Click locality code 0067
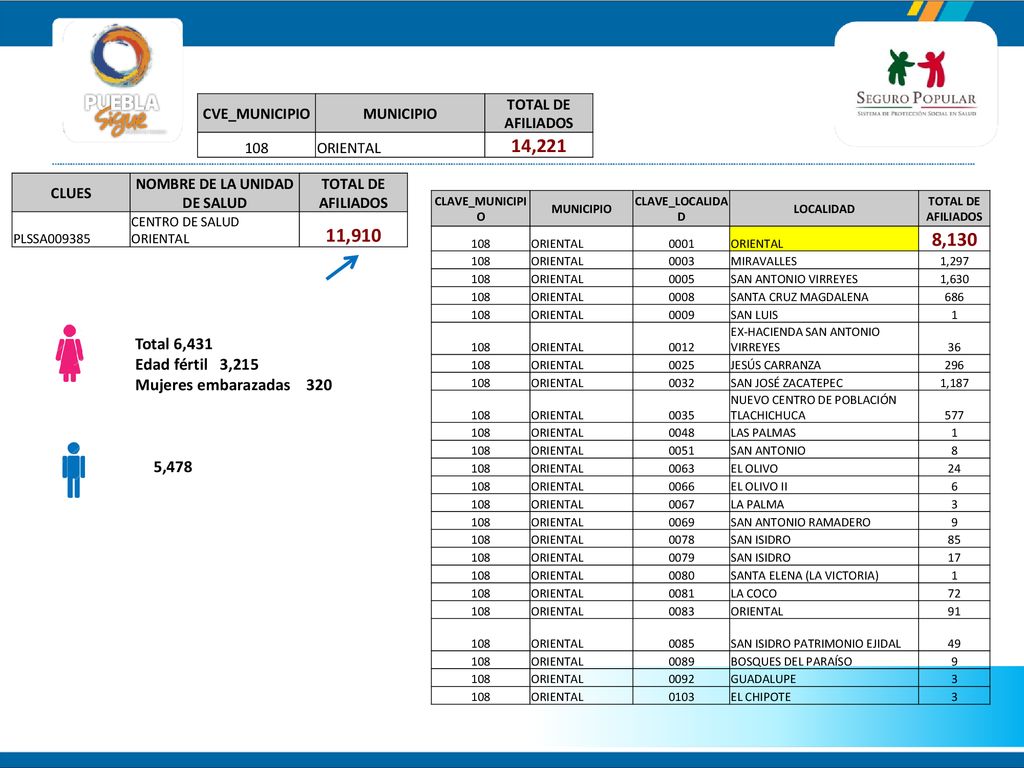The height and width of the screenshot is (768, 1024). coord(681,504)
